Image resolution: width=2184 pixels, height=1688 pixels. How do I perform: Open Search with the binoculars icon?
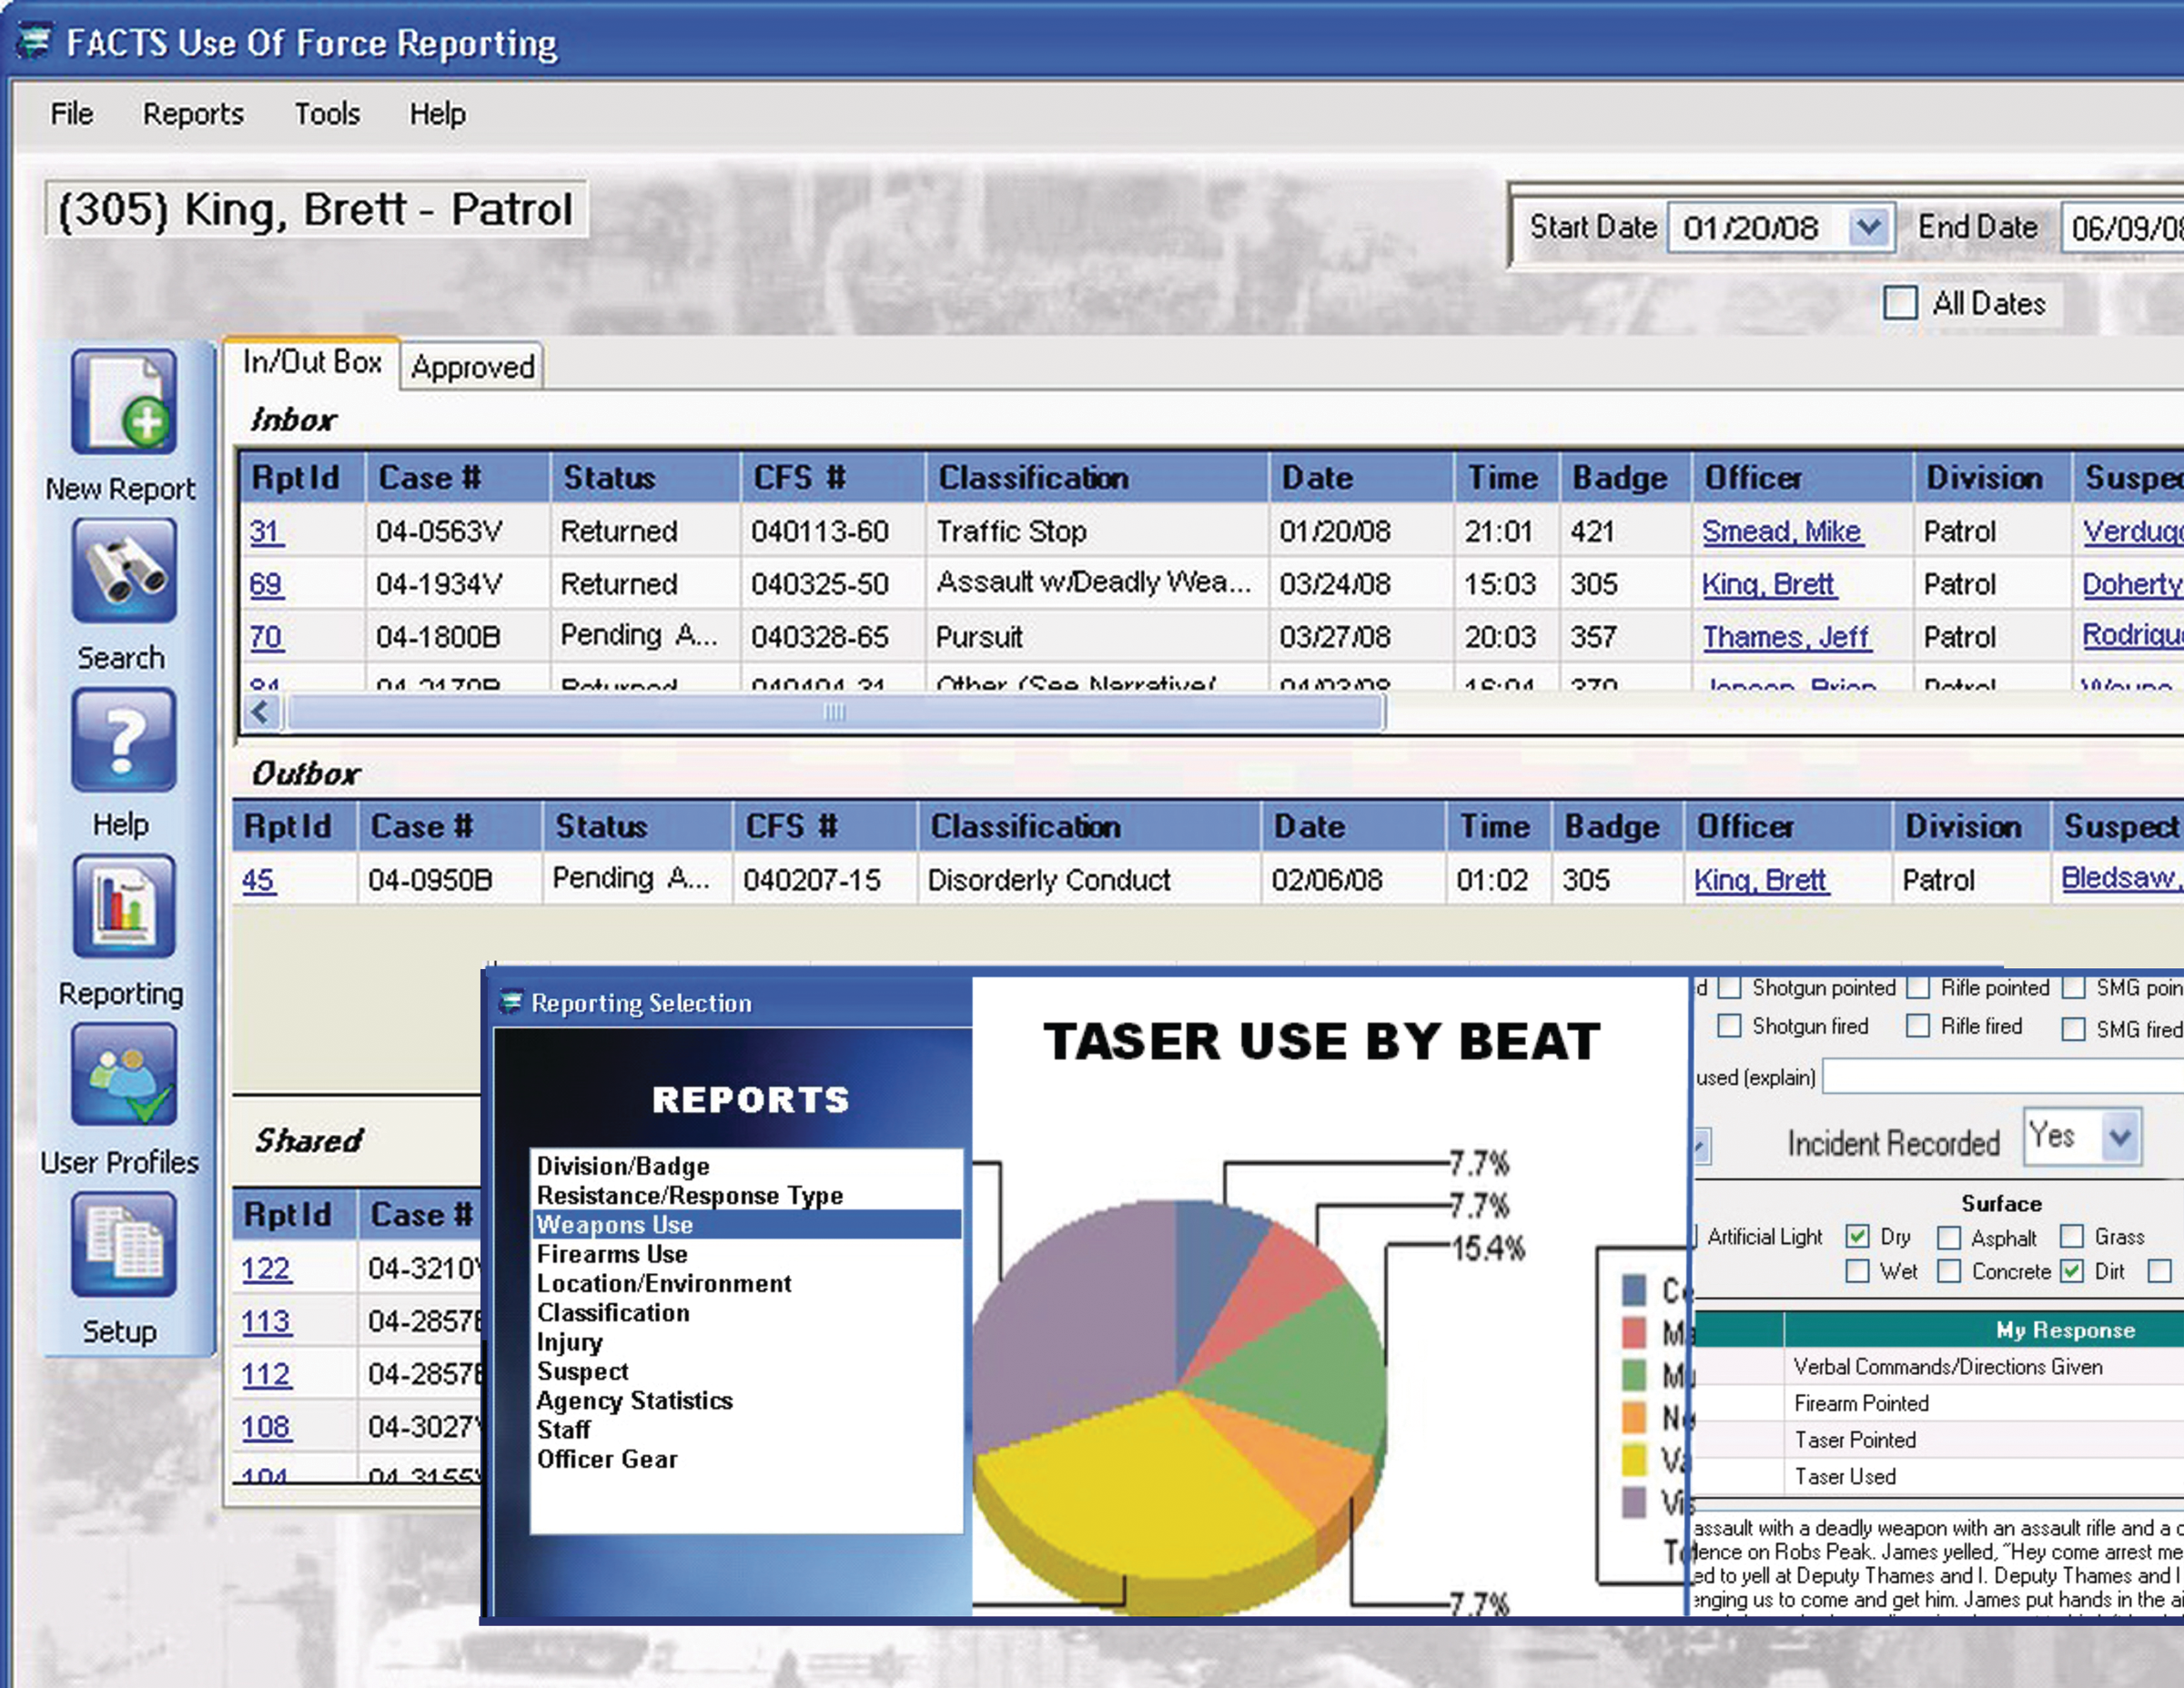click(x=123, y=571)
